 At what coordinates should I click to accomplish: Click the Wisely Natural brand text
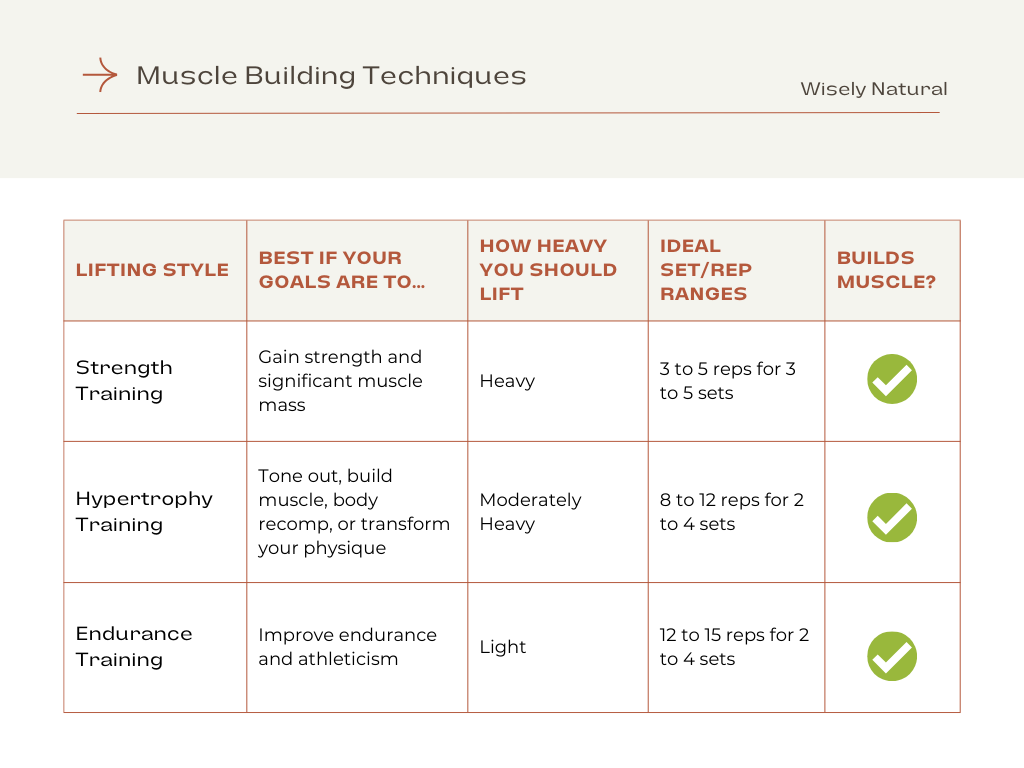pos(873,89)
